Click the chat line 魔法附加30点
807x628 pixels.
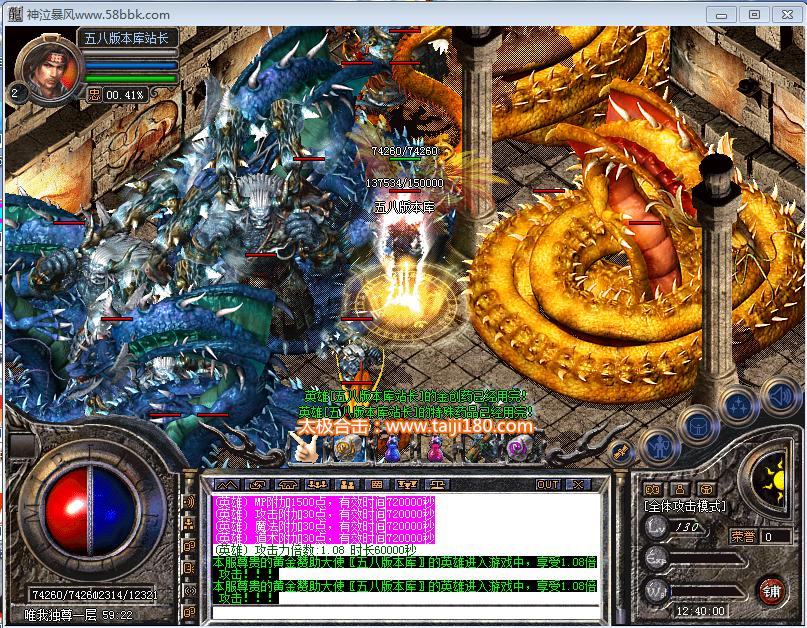coord(324,526)
